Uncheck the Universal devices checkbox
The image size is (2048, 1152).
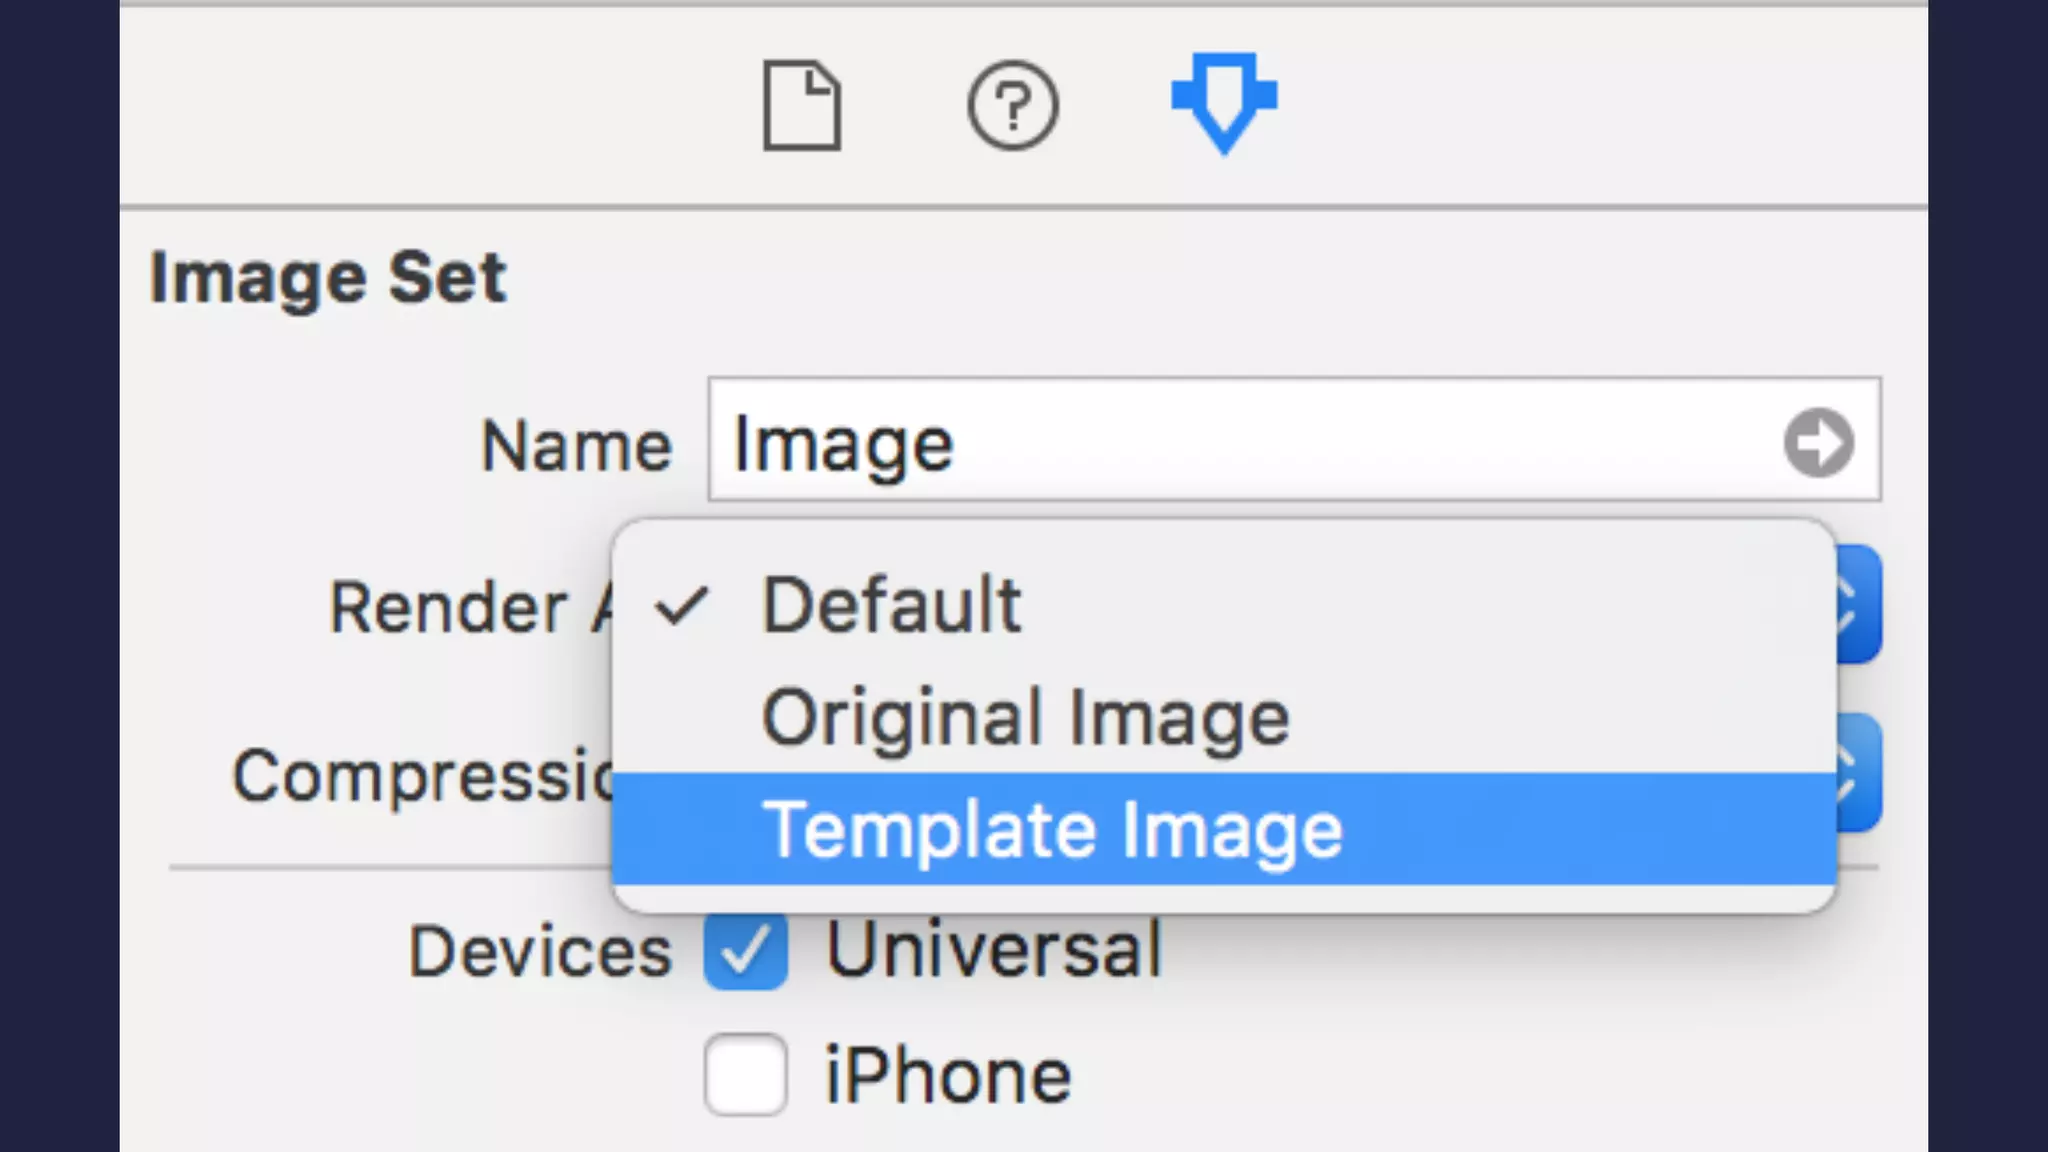[745, 950]
